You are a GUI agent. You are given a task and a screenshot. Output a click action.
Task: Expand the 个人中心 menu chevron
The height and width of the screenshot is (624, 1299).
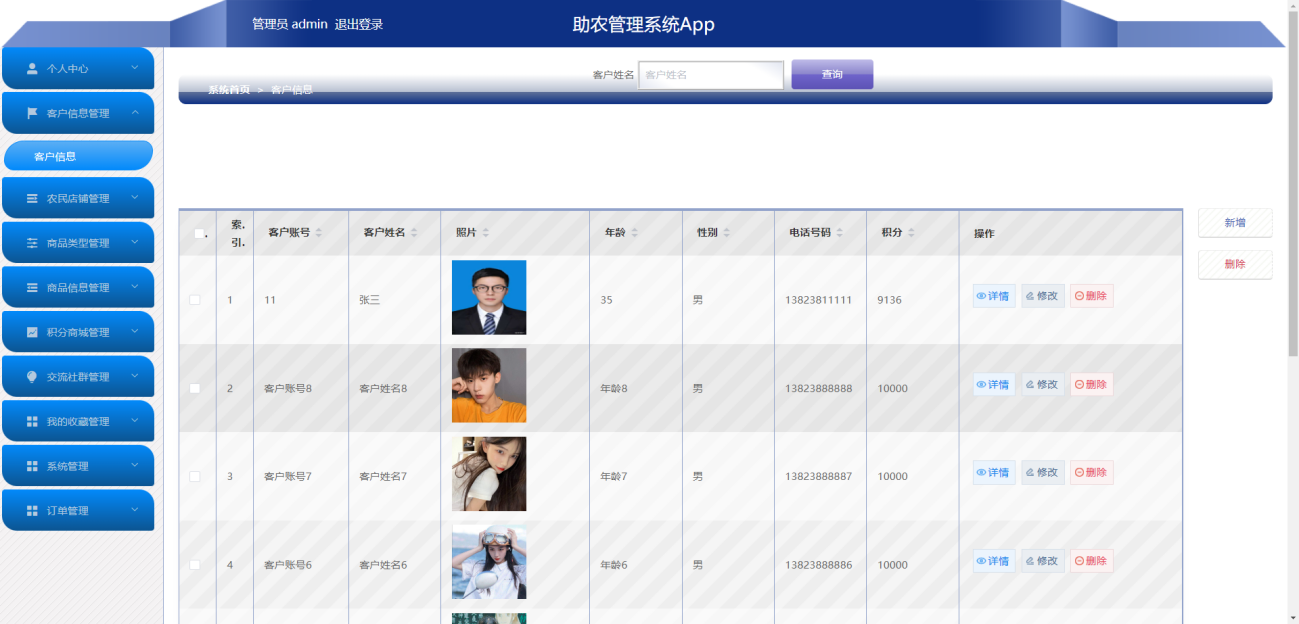coord(135,68)
